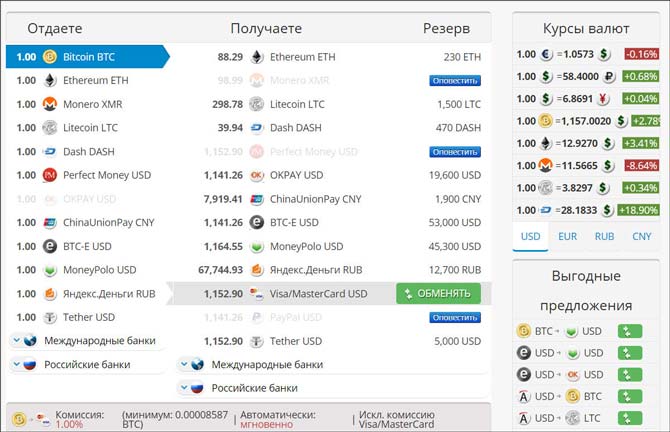This screenshot has height=432, width=670.
Task: Click the +3.41% Ethereum rate change badge
Action: click(641, 143)
